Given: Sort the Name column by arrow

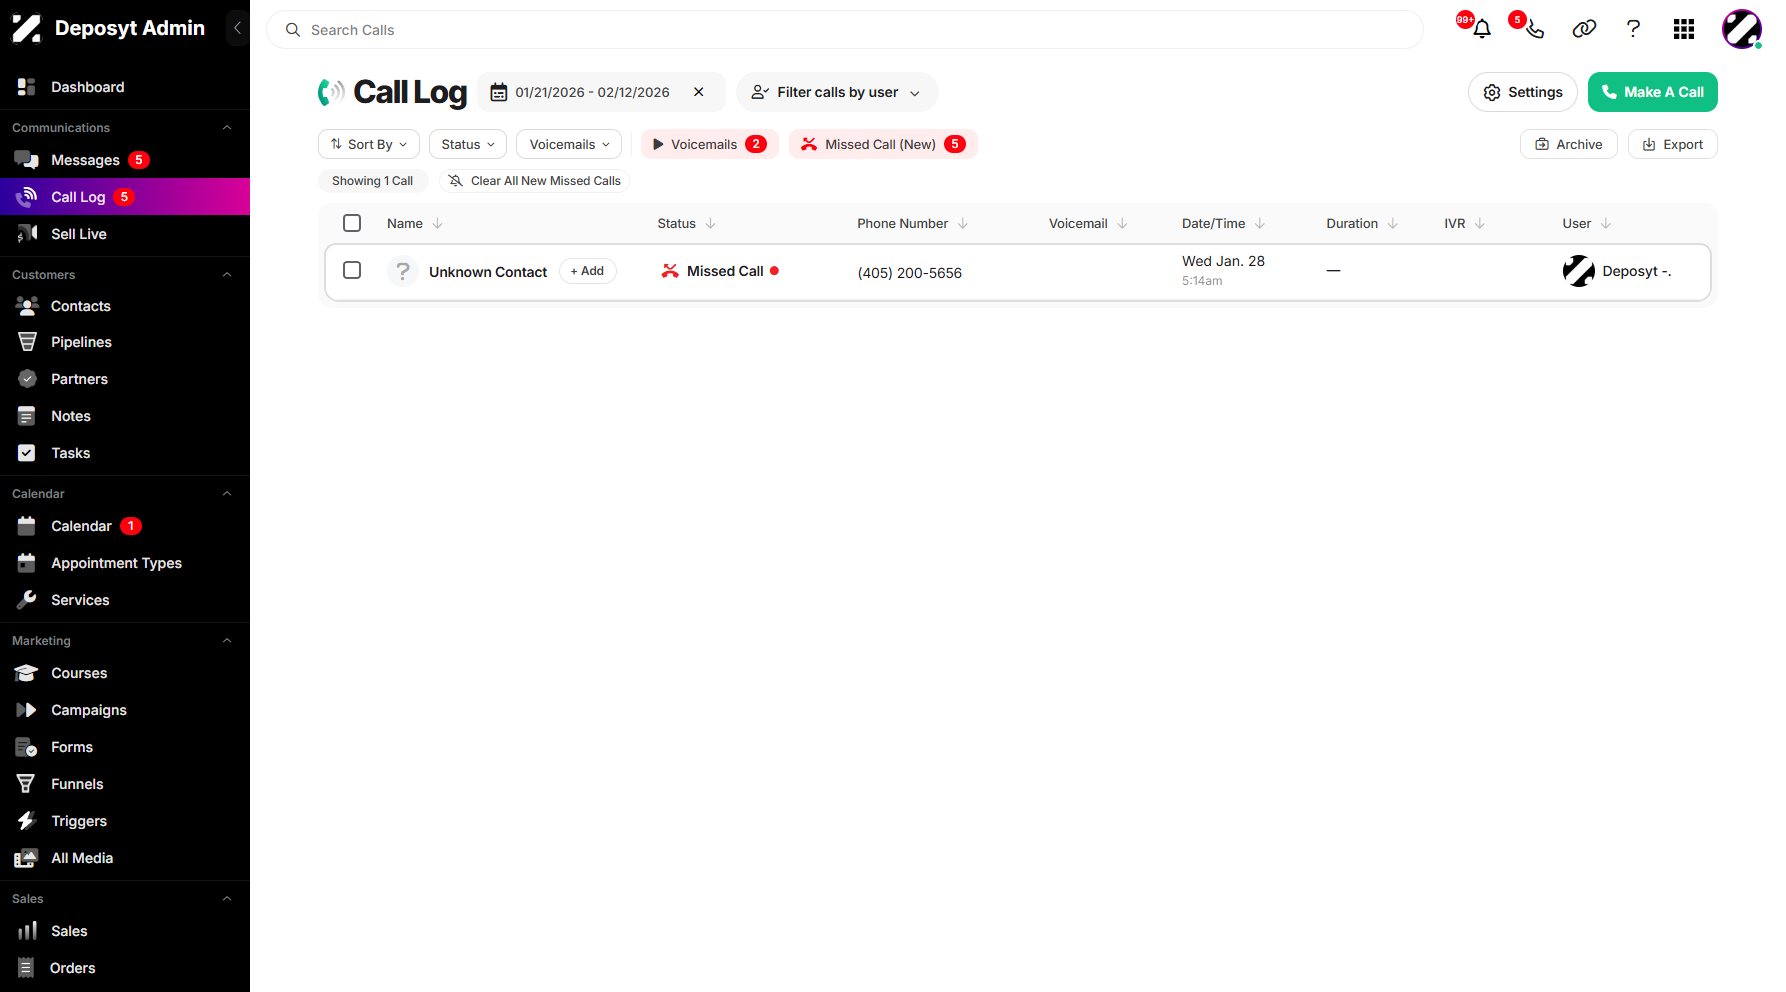Looking at the screenshot, I should (x=438, y=223).
